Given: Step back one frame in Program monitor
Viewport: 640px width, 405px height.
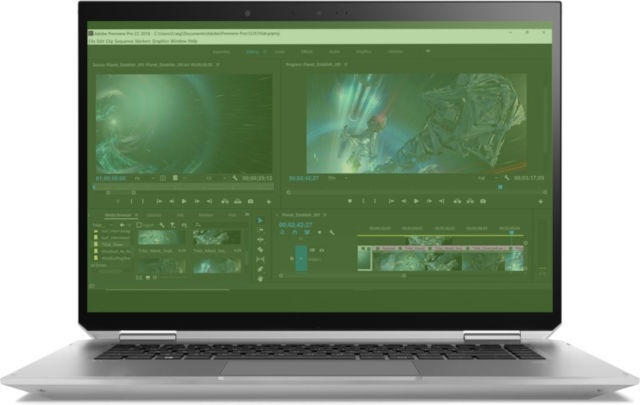Looking at the screenshot, I should pyautogui.click(x=404, y=201).
